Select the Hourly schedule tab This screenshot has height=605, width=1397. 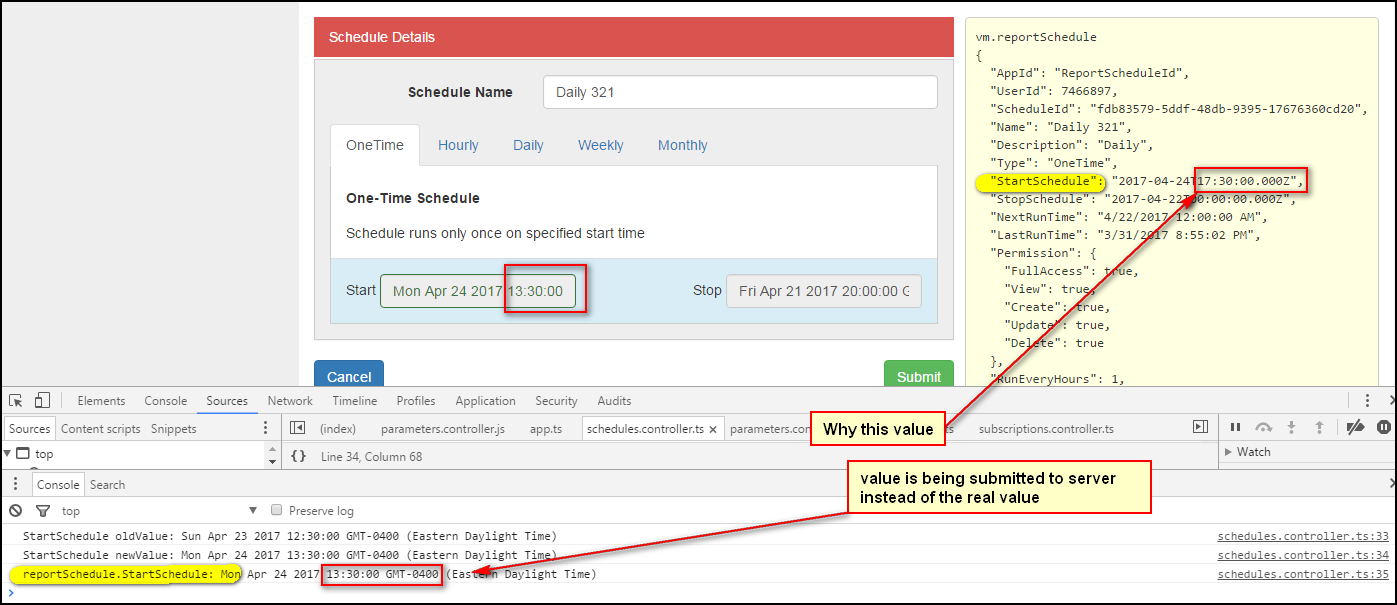coord(458,145)
